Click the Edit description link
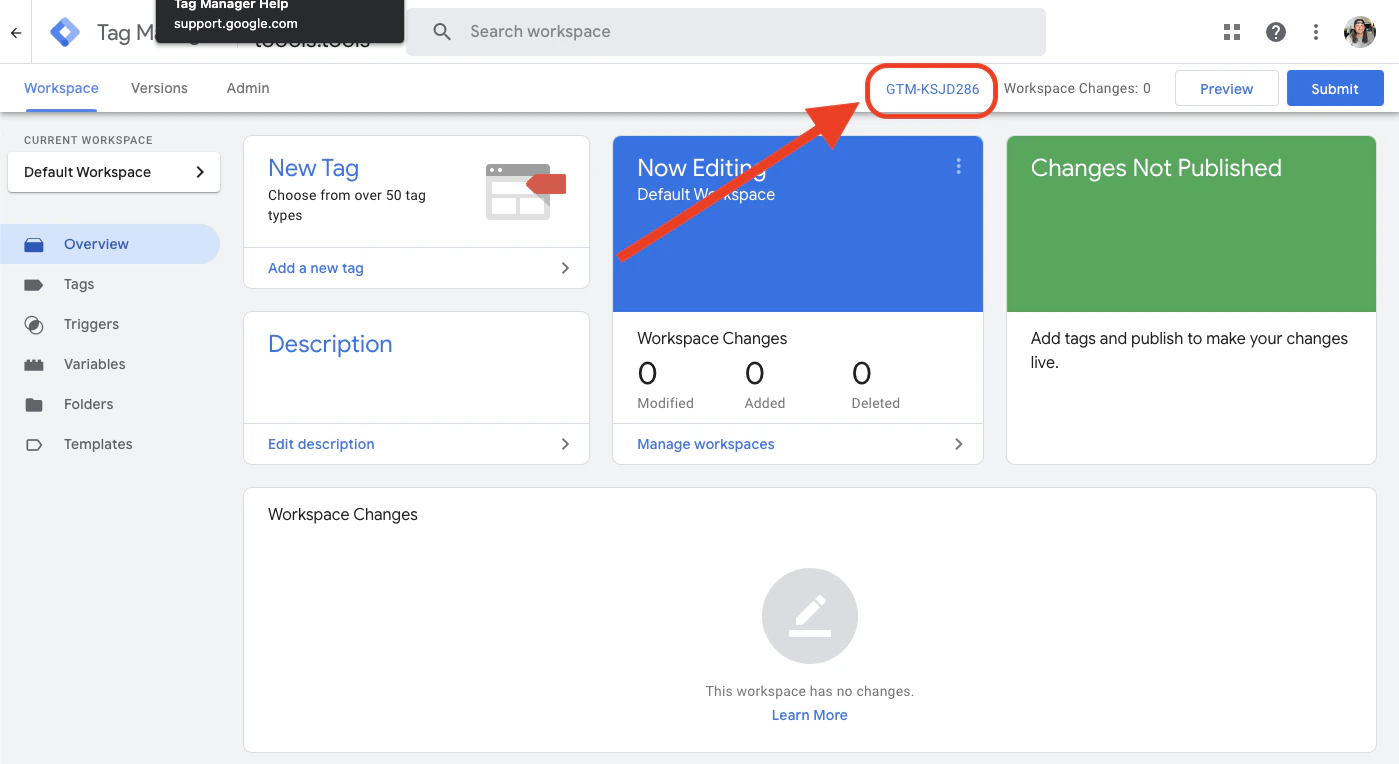Image resolution: width=1399 pixels, height=764 pixels. click(321, 444)
